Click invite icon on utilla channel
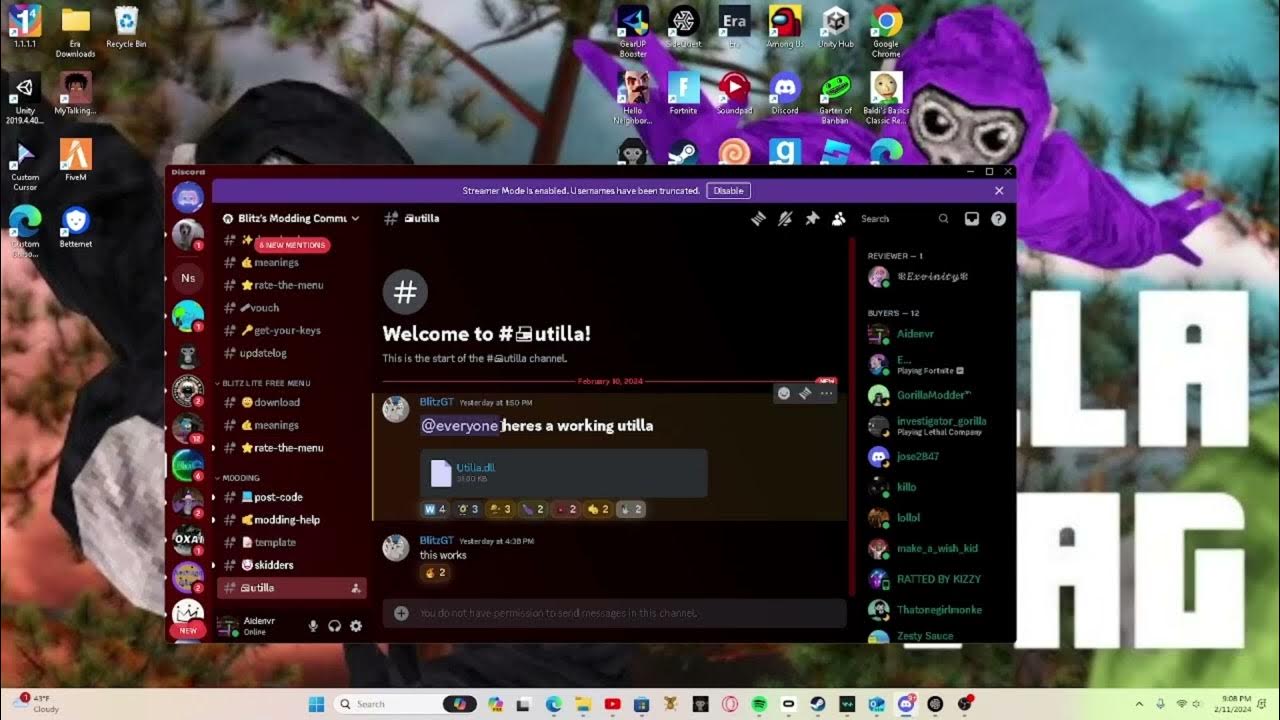 point(356,588)
